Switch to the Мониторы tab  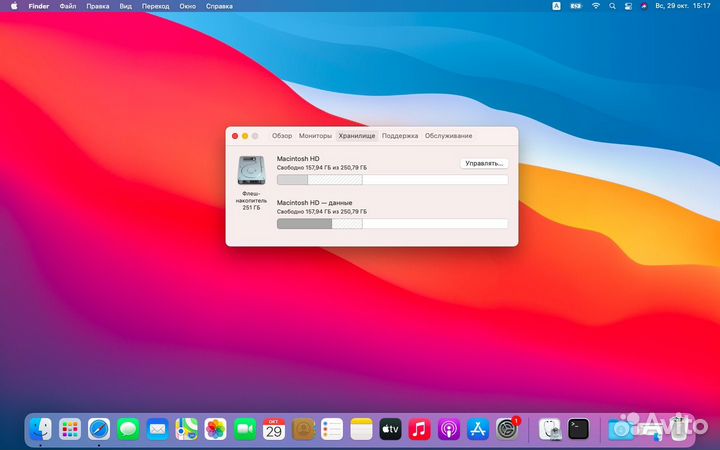click(x=315, y=136)
